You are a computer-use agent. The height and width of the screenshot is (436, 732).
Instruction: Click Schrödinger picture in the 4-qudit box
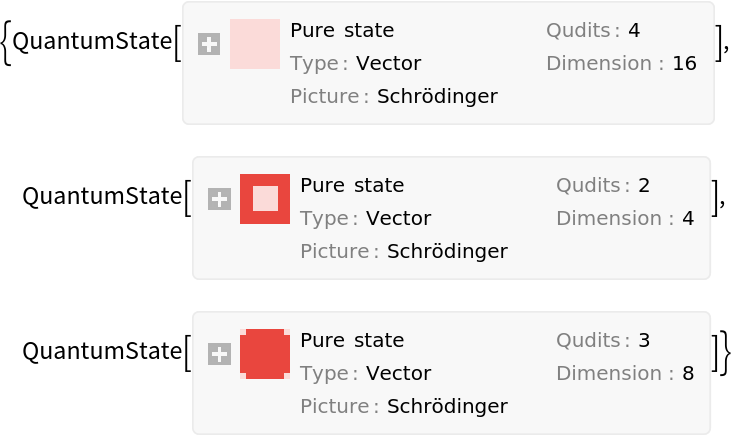pyautogui.click(x=437, y=96)
